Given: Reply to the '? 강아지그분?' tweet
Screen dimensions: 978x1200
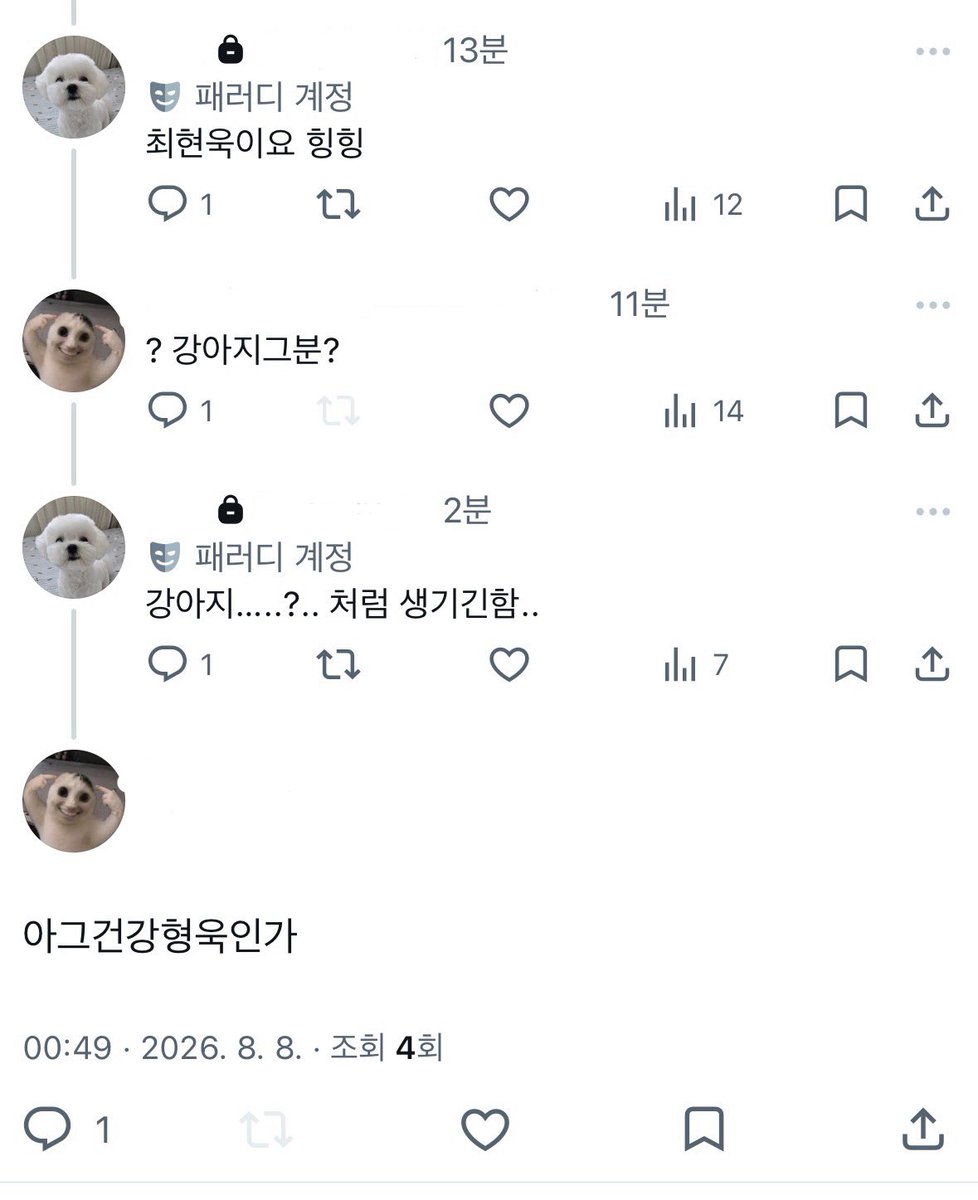Looking at the screenshot, I should [180, 410].
